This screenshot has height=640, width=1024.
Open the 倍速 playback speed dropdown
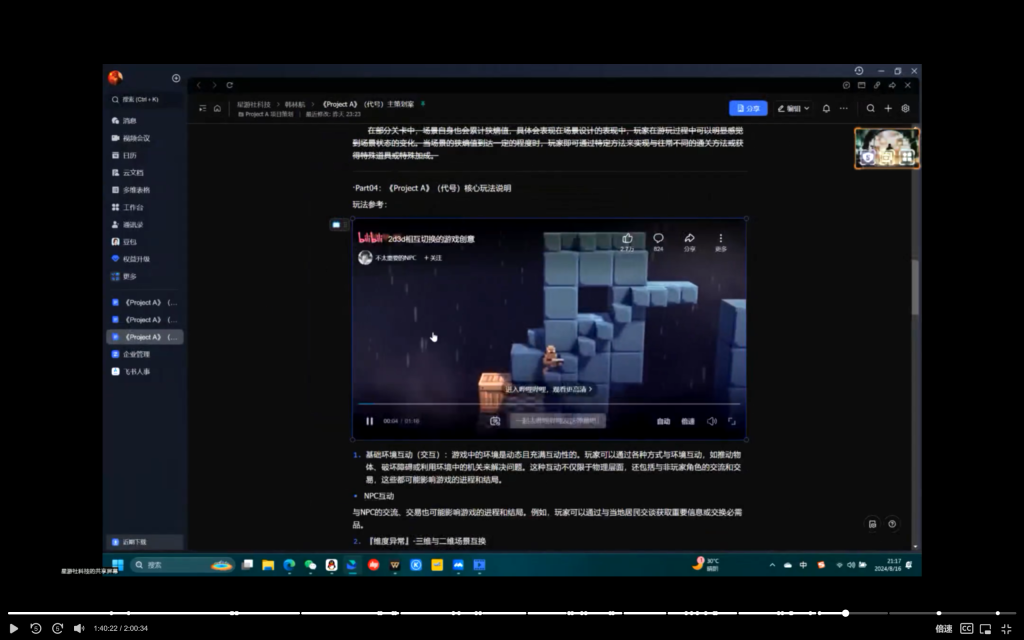coord(944,626)
